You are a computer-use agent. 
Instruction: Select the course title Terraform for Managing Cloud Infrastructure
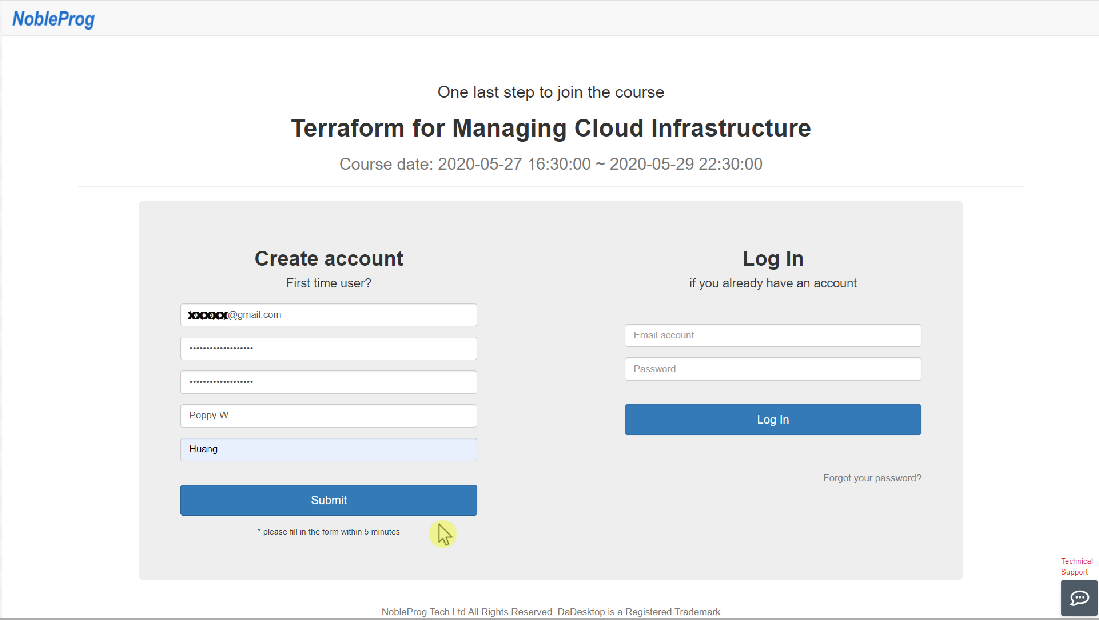click(551, 128)
